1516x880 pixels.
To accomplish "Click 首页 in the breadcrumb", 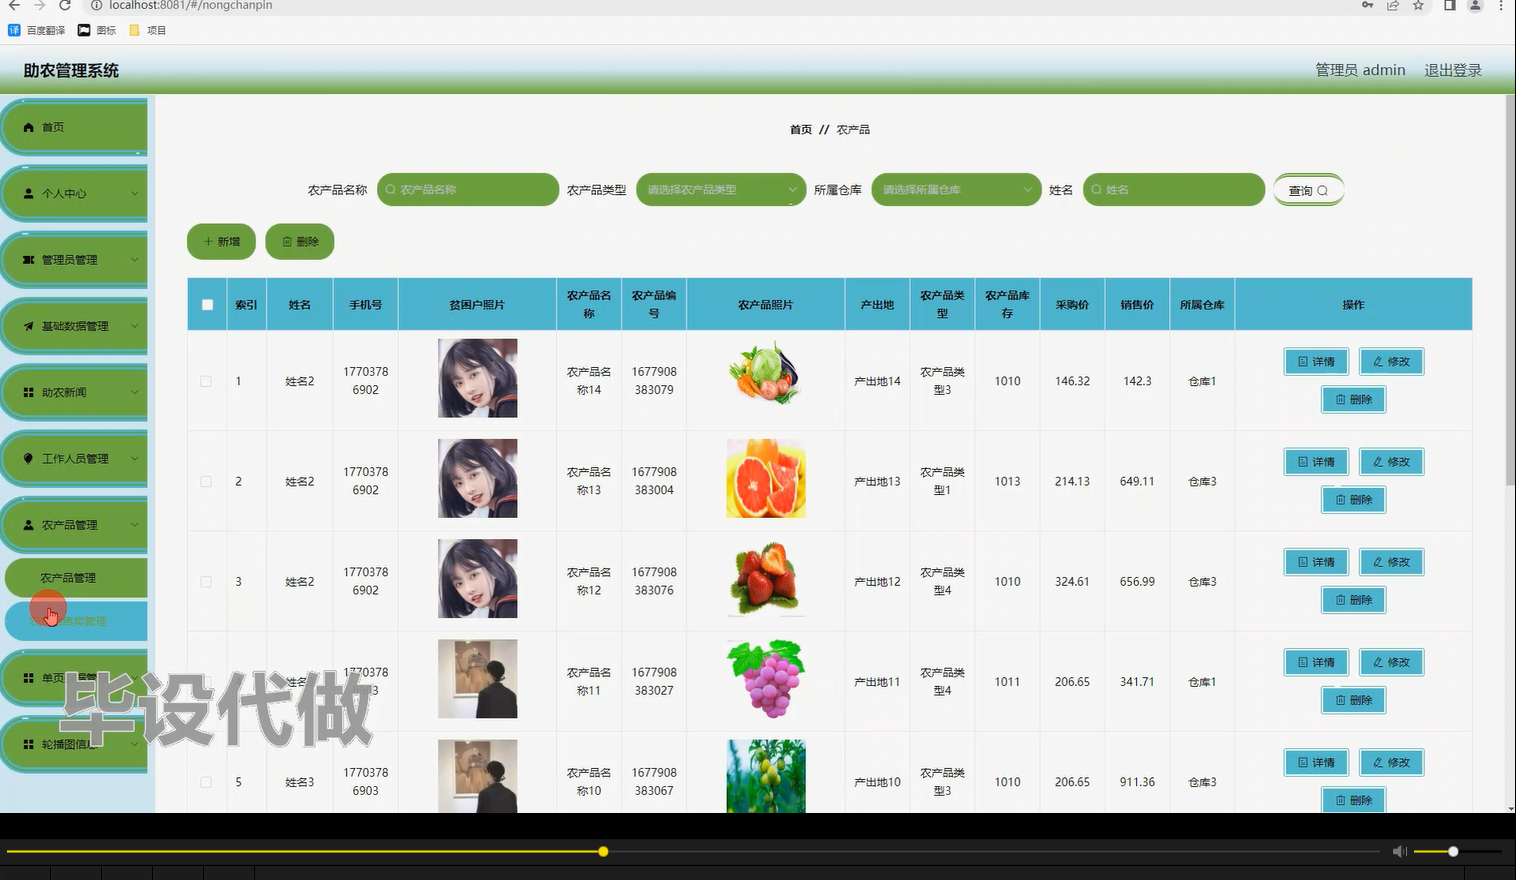I will point(801,130).
